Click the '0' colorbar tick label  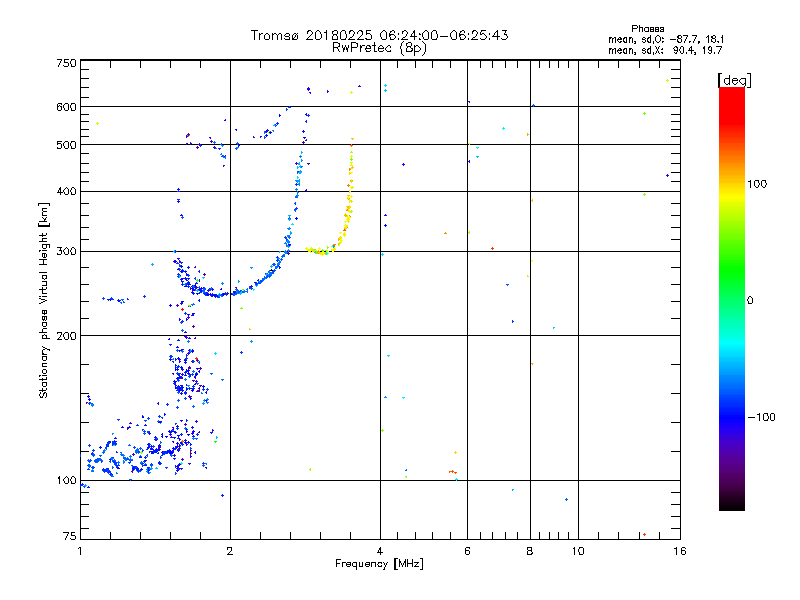[x=750, y=301]
